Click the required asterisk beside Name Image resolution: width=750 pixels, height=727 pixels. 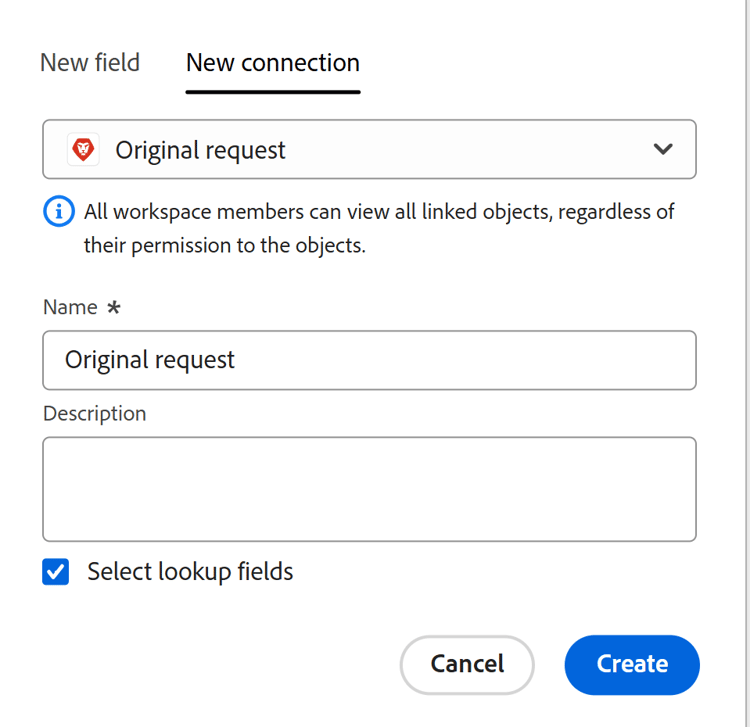[114, 308]
